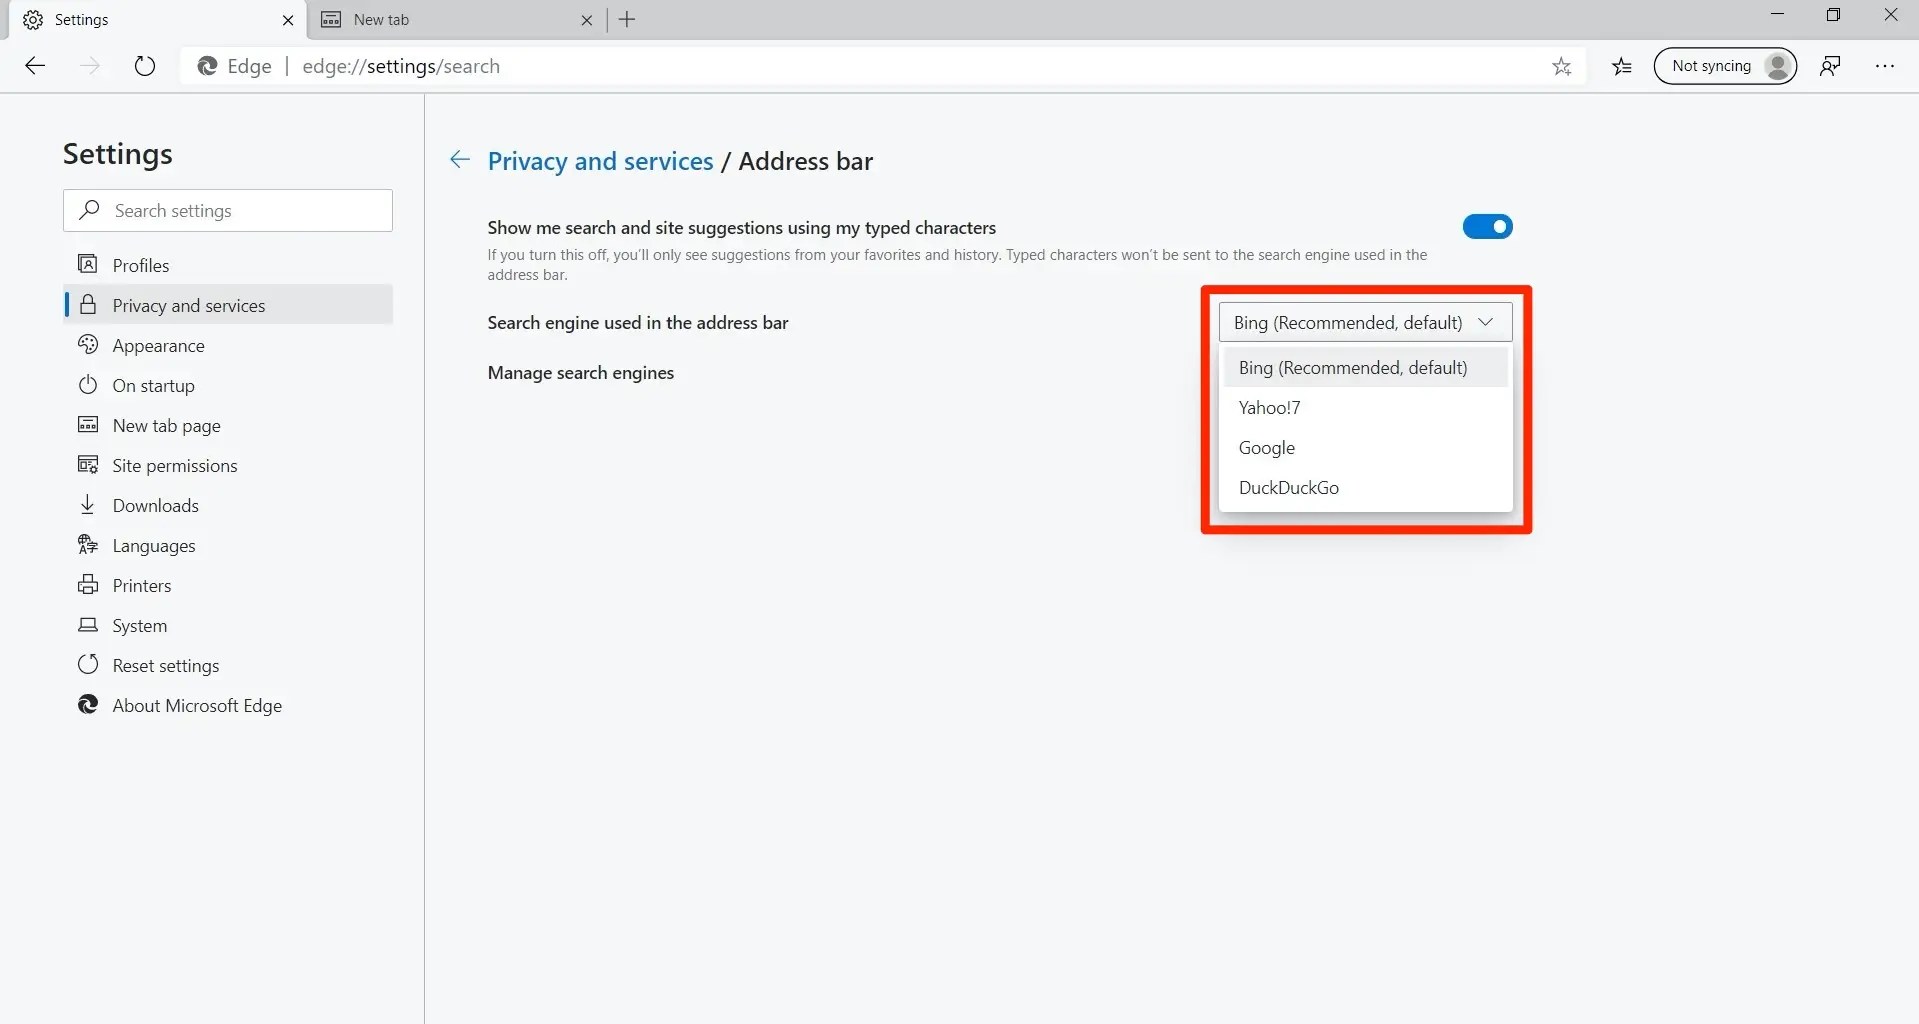The image size is (1919, 1024).
Task: Reload the page with refresh icon
Action: point(145,66)
